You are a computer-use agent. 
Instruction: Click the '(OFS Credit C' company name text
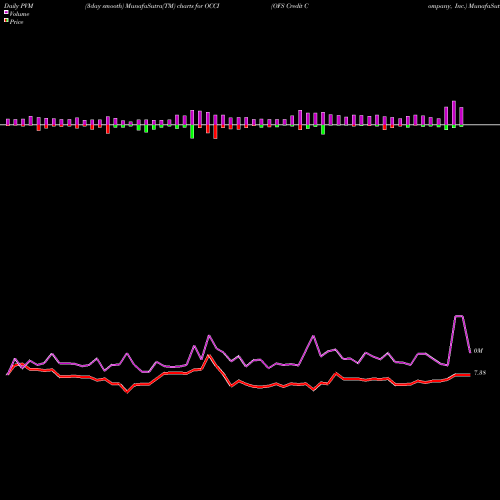pyautogui.click(x=290, y=6)
